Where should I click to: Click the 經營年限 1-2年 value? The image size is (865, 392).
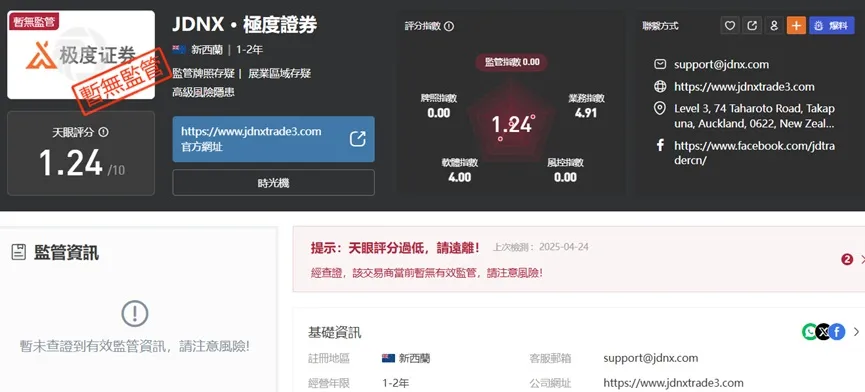point(396,383)
